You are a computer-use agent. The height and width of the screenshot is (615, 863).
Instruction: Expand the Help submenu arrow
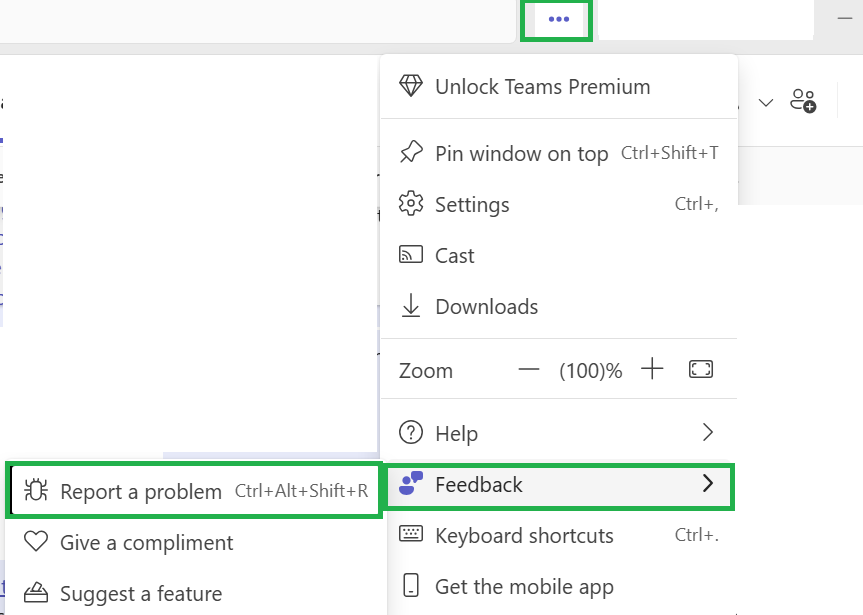708,433
